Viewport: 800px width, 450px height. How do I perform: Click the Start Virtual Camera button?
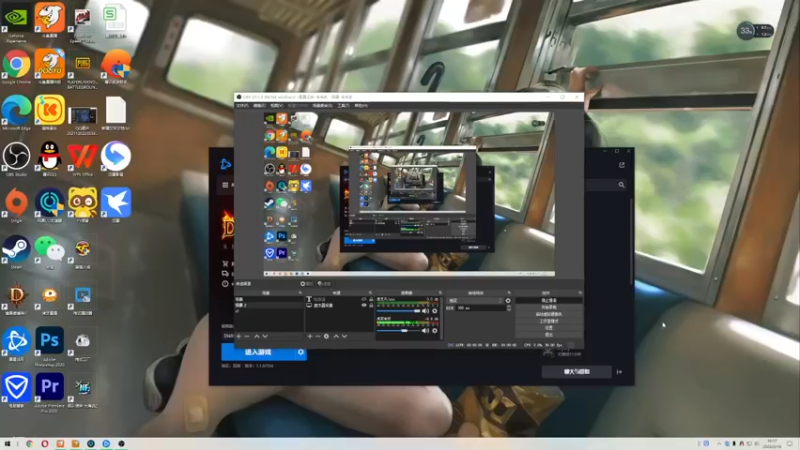[x=549, y=314]
